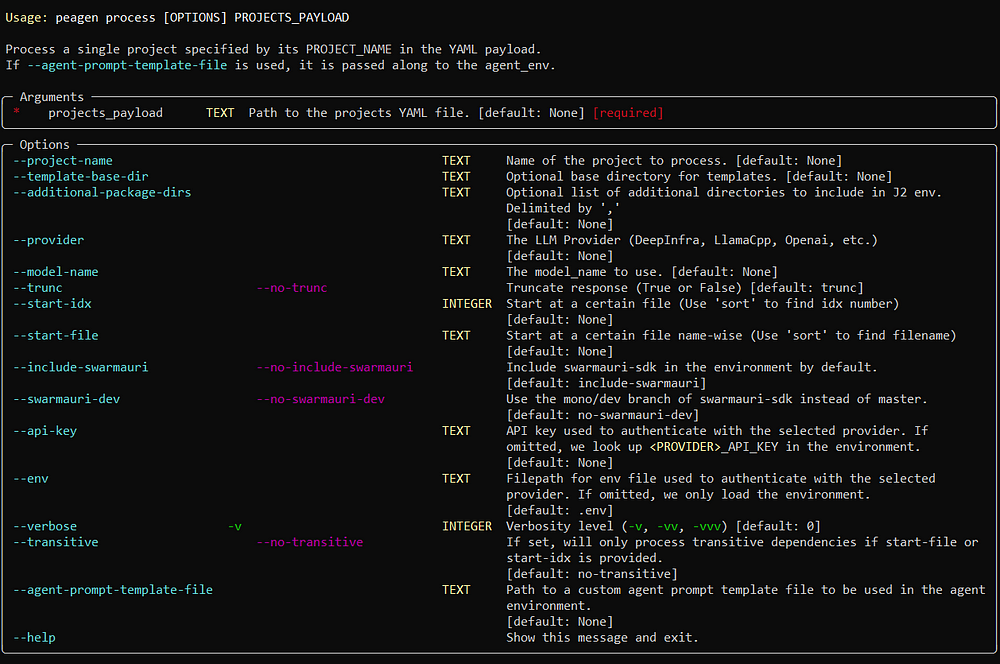Click the --agent-prompt-template-file option in Options
This screenshot has height=664, width=1000.
click(x=113, y=590)
